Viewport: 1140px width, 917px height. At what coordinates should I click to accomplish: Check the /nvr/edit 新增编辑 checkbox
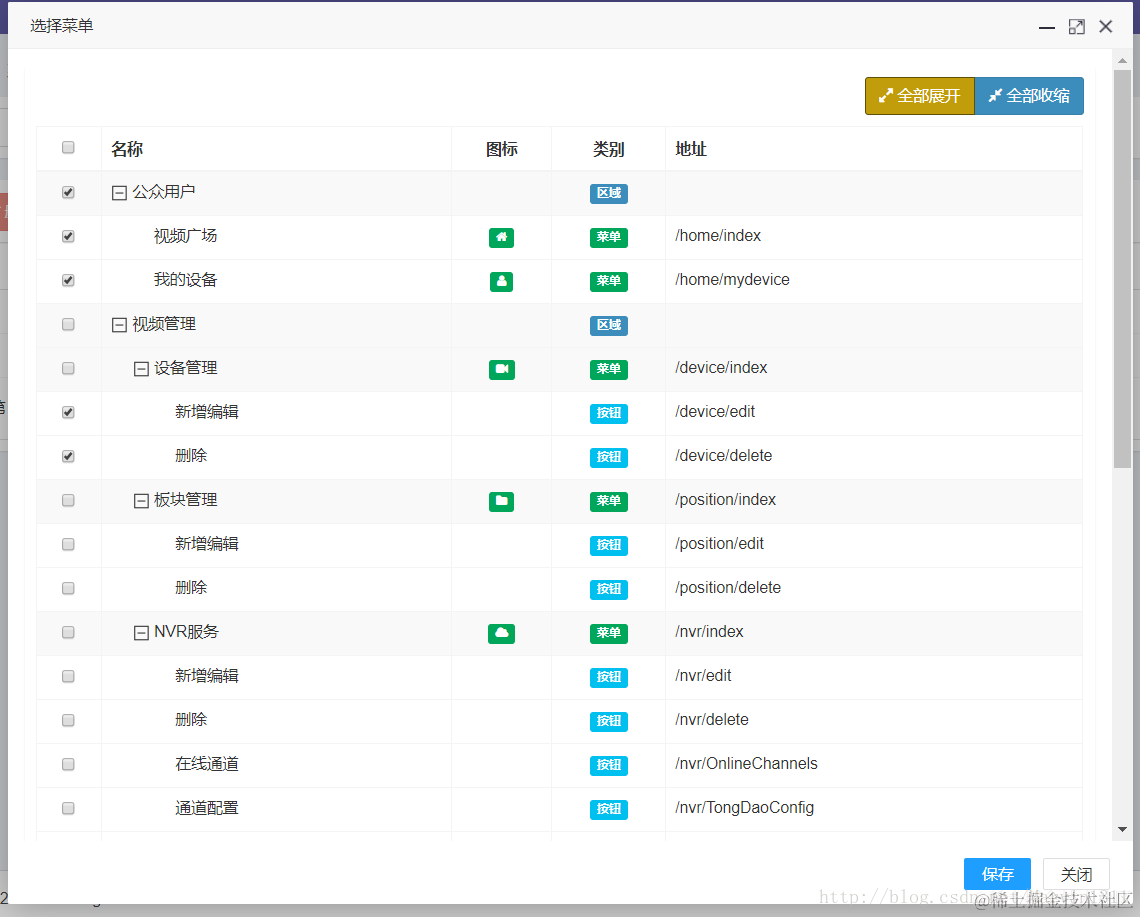click(68, 676)
